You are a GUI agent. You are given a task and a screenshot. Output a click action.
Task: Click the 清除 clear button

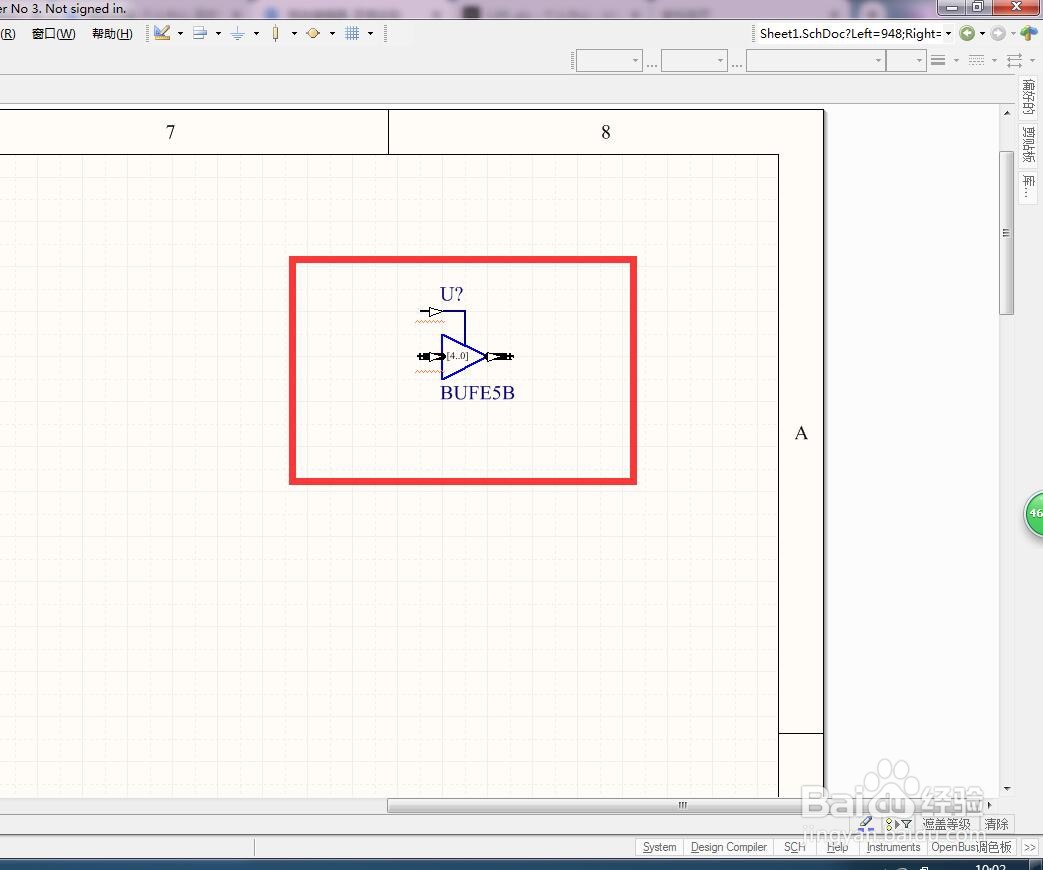coord(996,824)
